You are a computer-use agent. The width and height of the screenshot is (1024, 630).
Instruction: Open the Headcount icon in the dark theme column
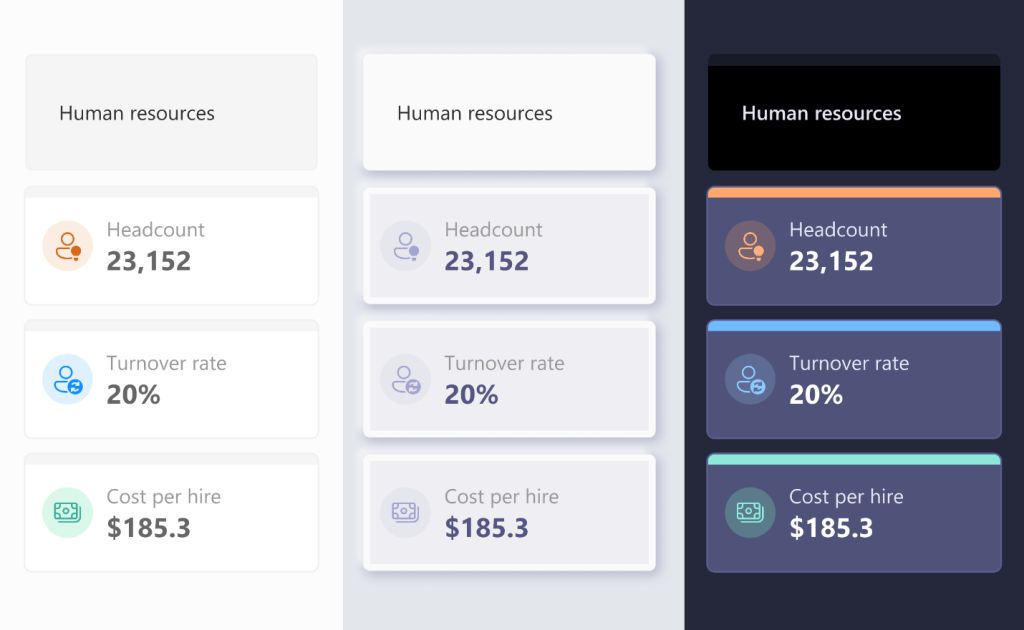click(750, 246)
